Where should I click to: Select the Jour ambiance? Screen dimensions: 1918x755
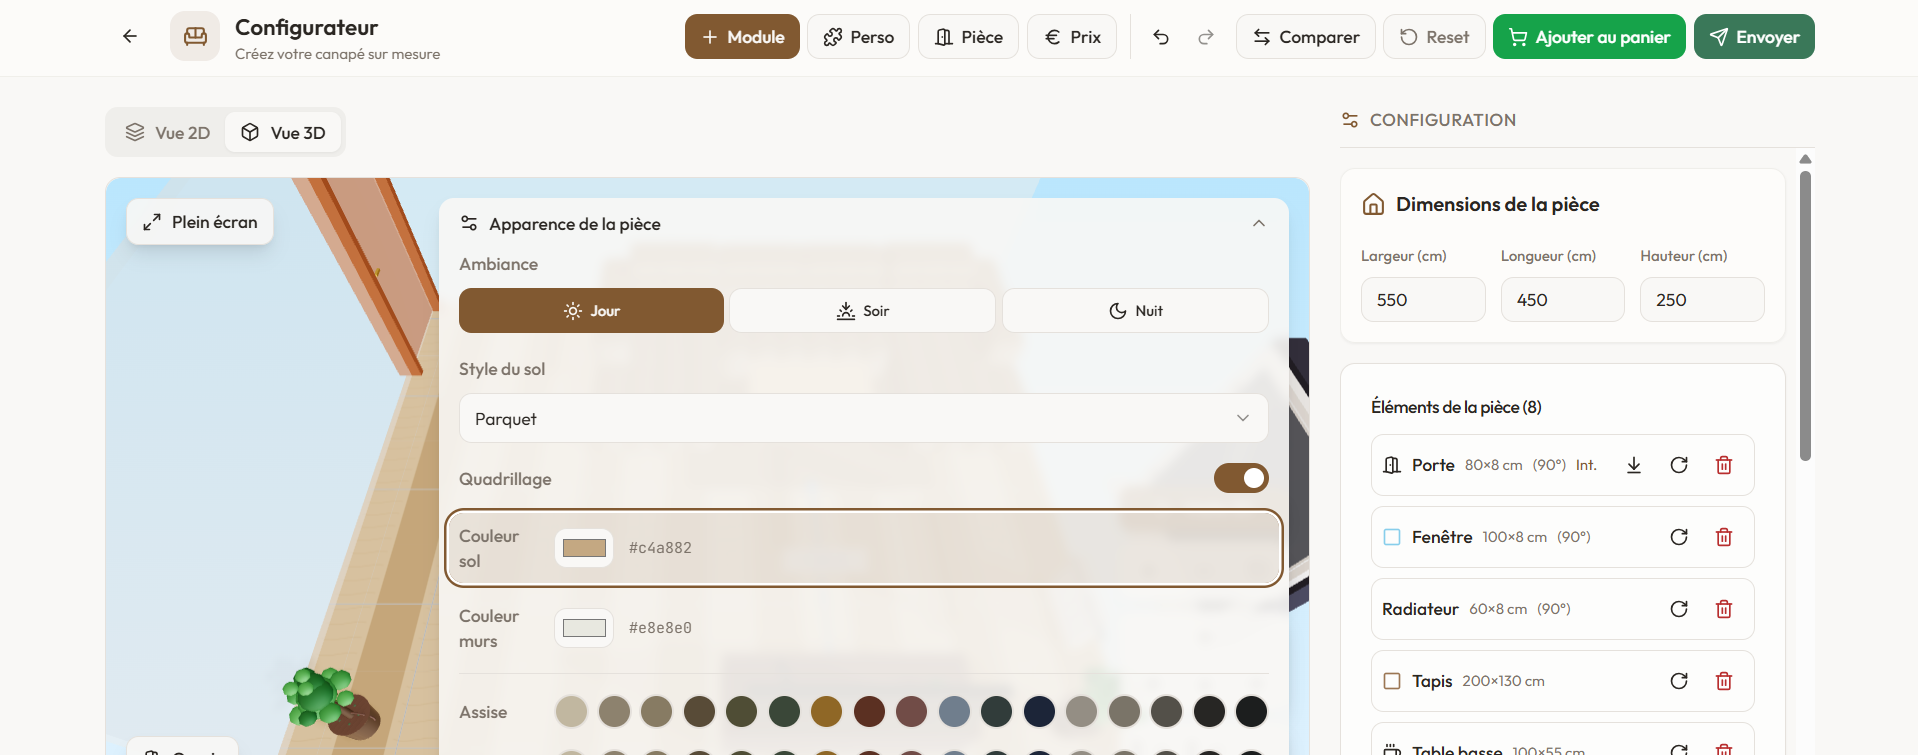(x=591, y=311)
